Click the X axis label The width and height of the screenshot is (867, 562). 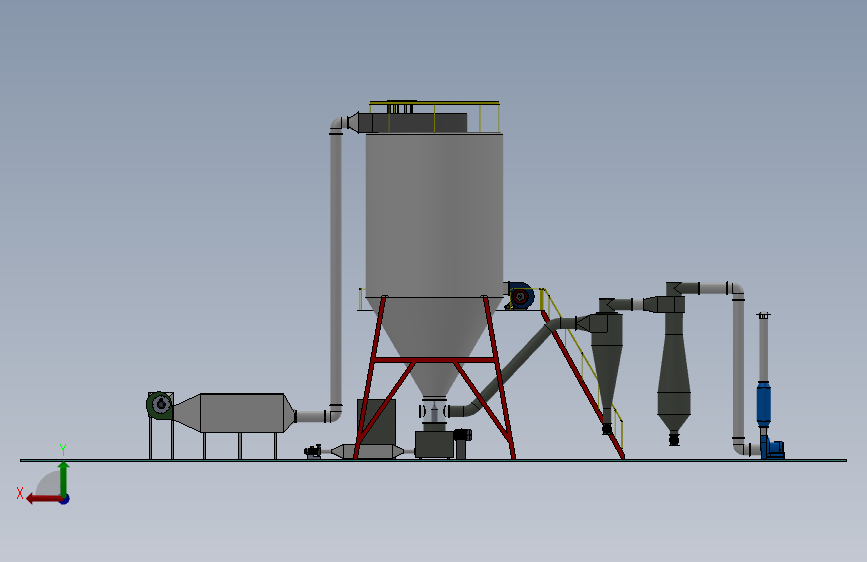pos(20,493)
